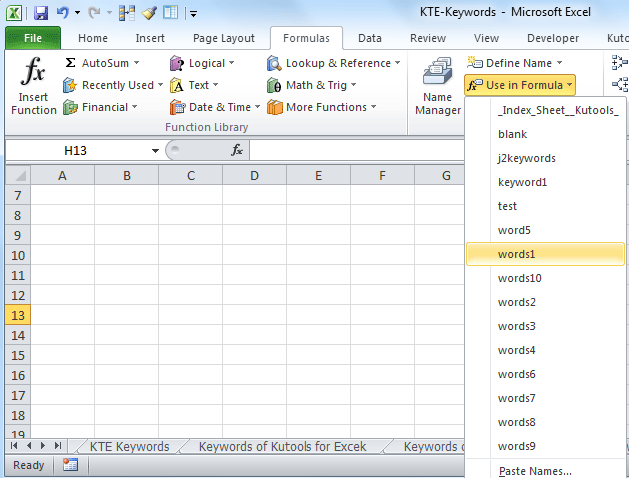The width and height of the screenshot is (630, 481).
Task: Choose j2keywords from the names list
Action: tap(545, 158)
